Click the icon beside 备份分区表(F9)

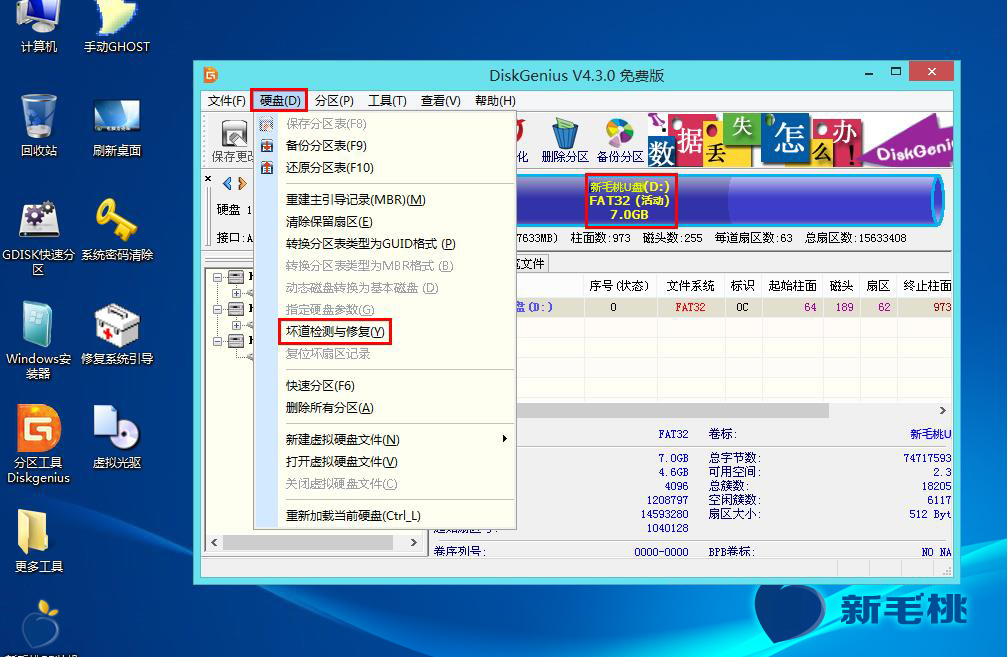click(x=267, y=146)
